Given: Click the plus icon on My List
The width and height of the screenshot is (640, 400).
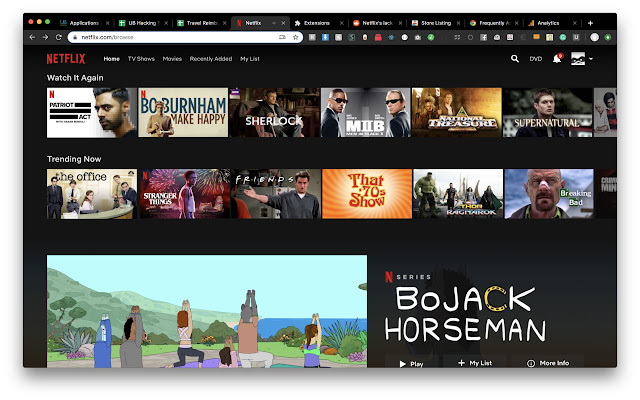Looking at the screenshot, I should click(461, 363).
